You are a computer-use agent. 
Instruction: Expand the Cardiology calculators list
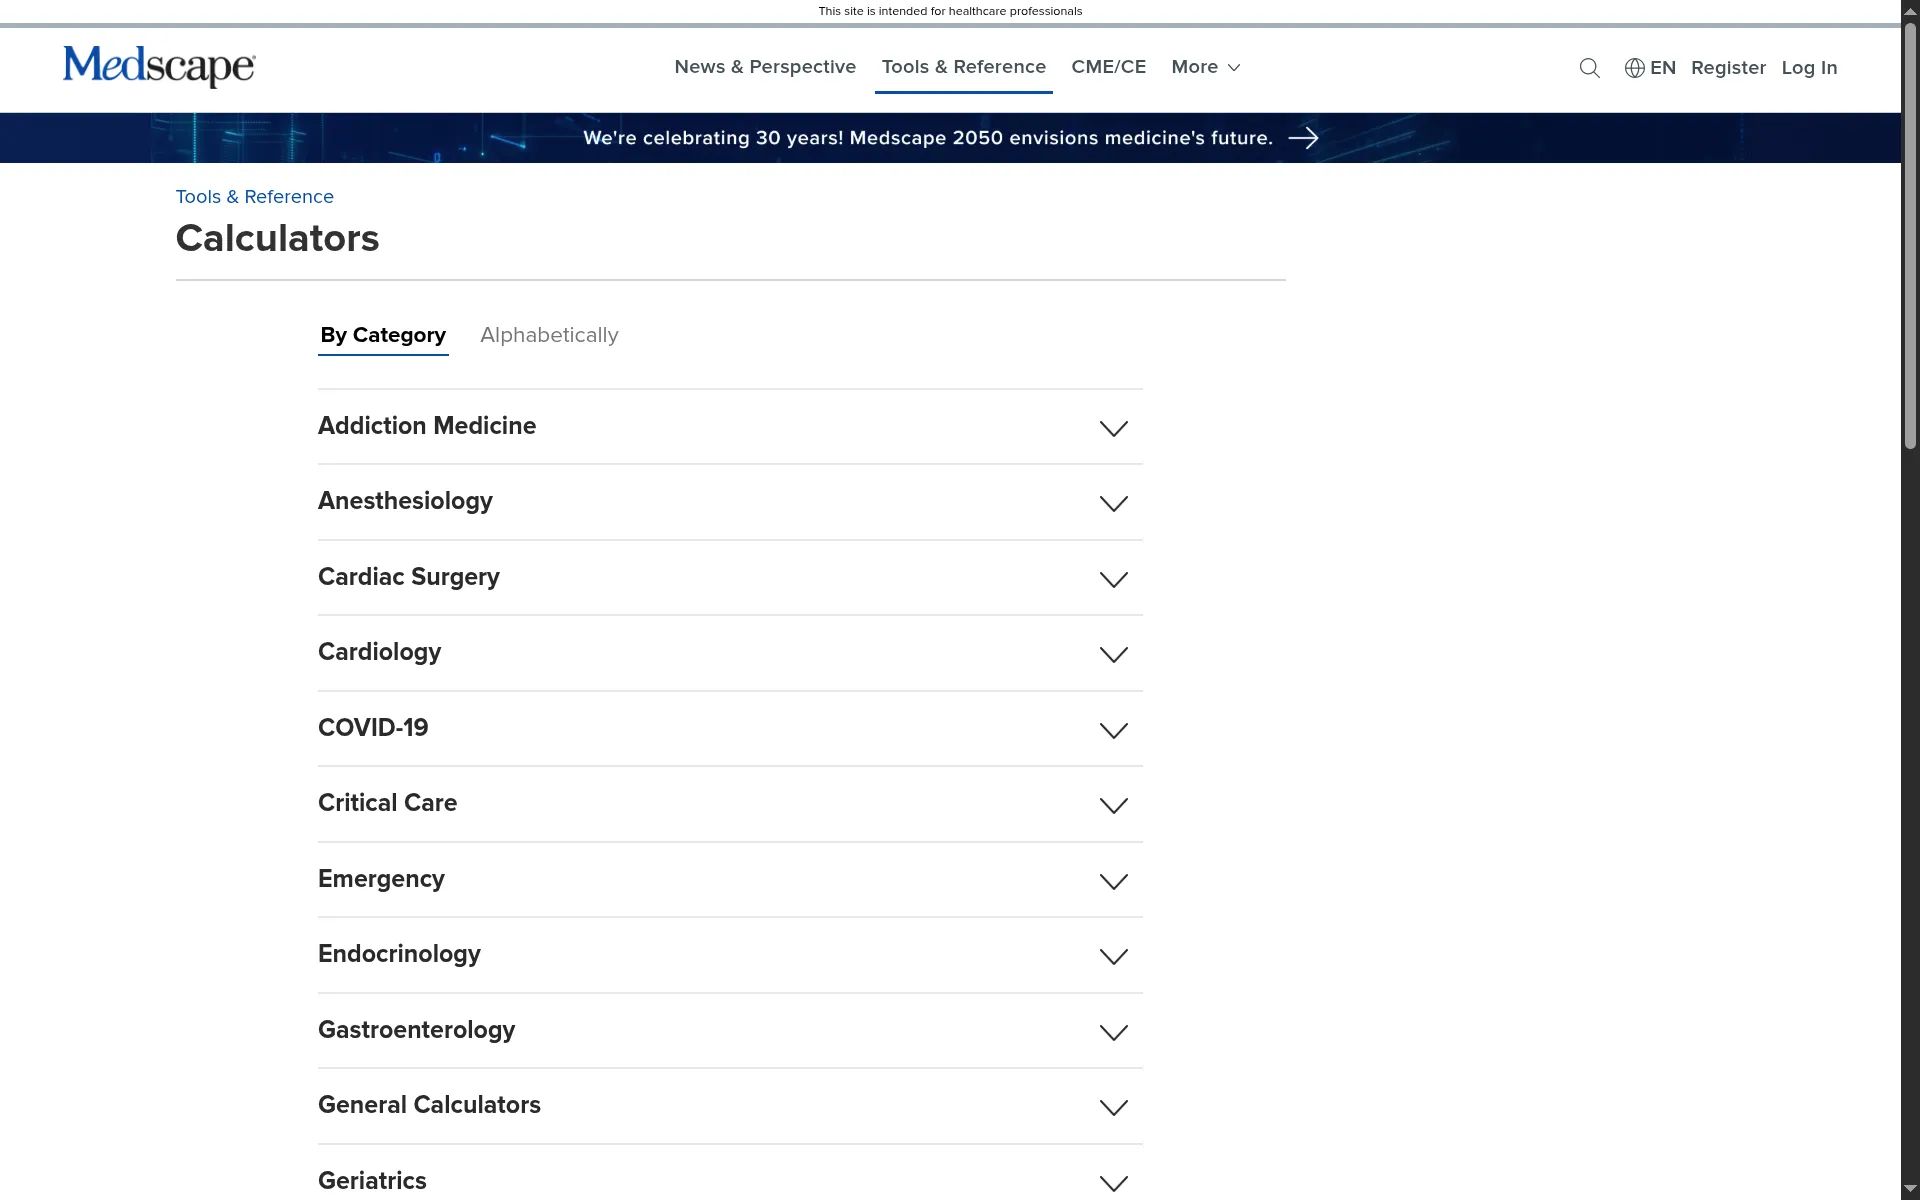pyautogui.click(x=1113, y=655)
